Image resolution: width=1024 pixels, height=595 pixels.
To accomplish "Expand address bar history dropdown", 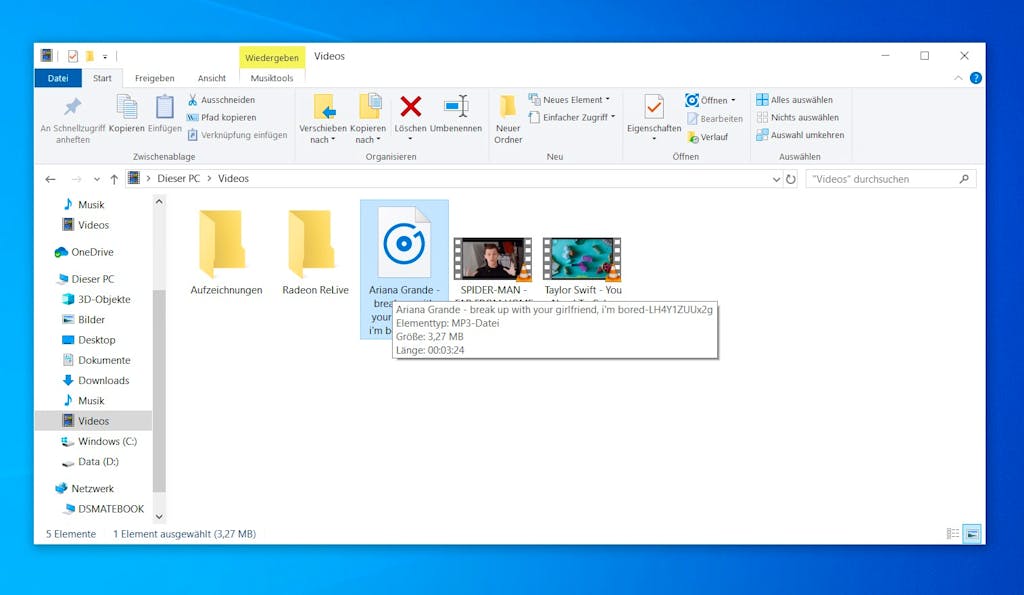I will point(776,179).
